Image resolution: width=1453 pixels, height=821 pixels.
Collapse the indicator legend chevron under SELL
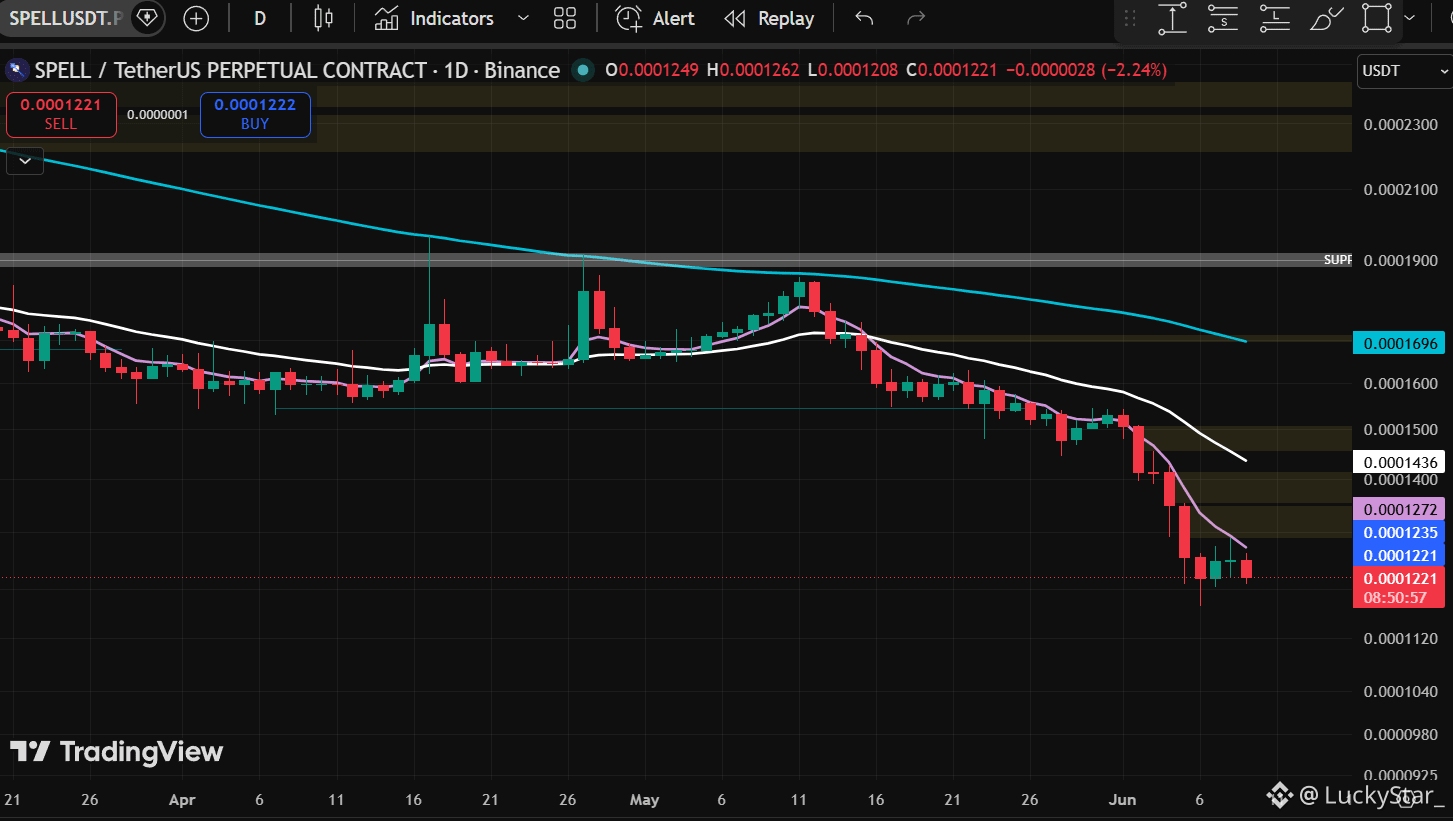(25, 160)
